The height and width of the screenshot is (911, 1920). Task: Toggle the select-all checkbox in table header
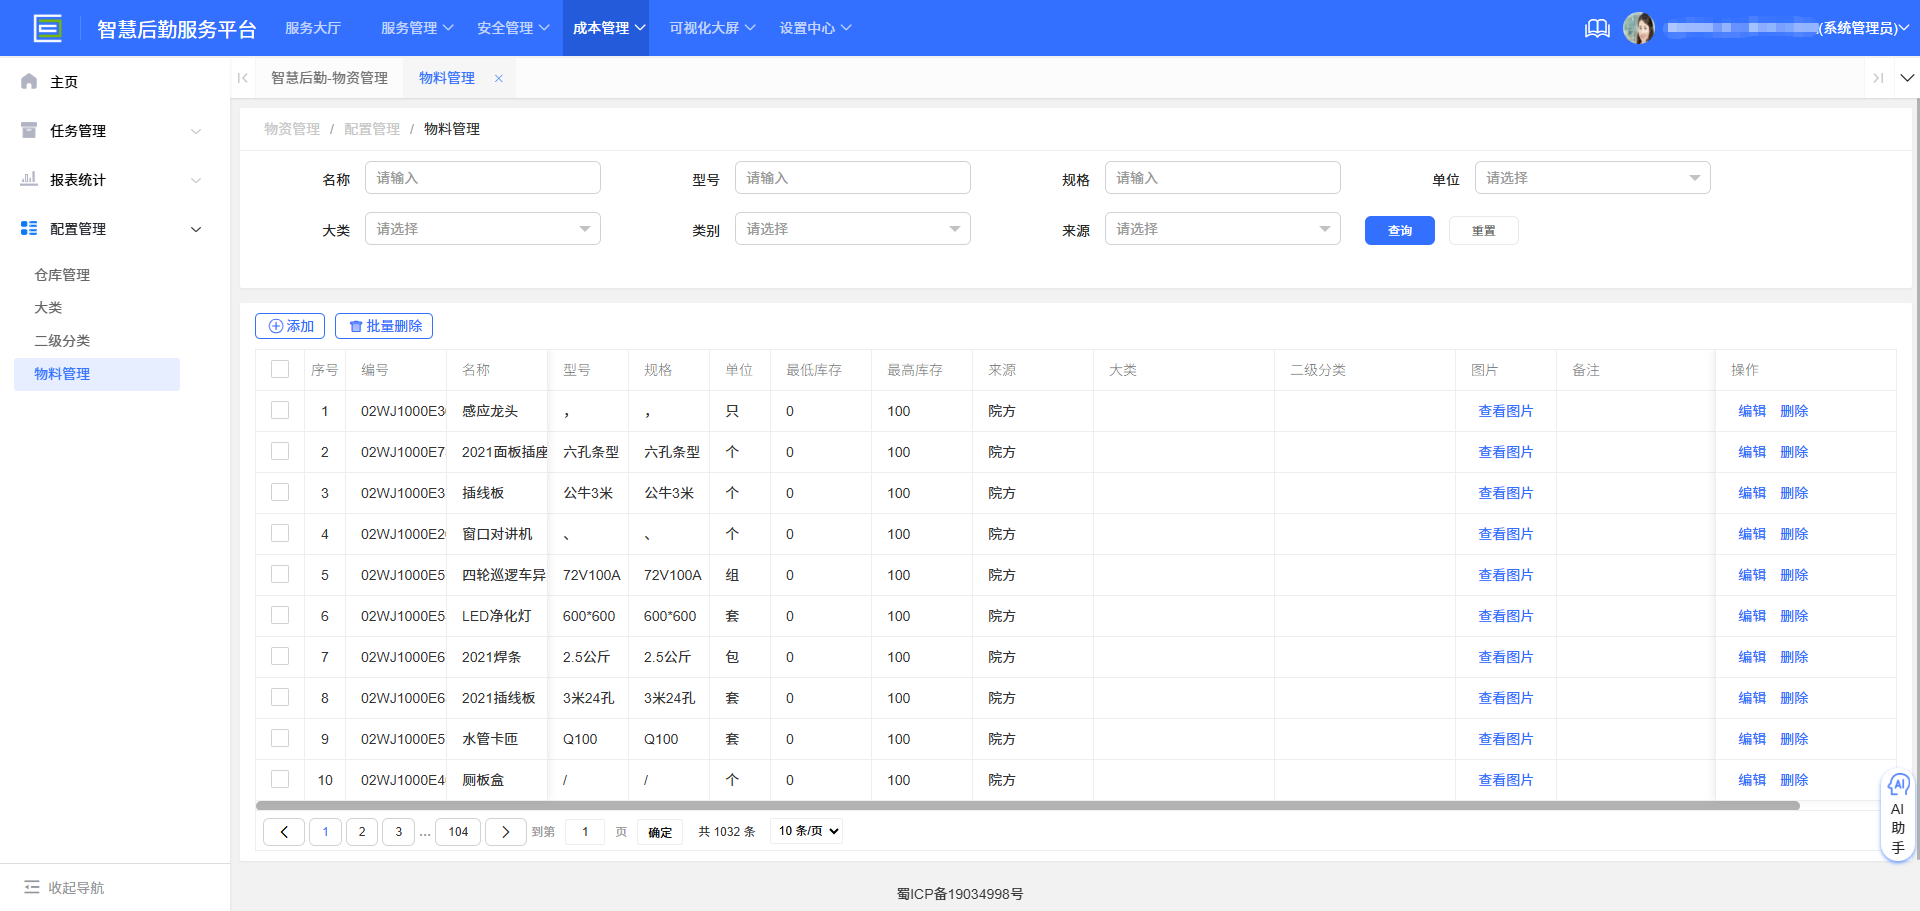pyautogui.click(x=280, y=369)
